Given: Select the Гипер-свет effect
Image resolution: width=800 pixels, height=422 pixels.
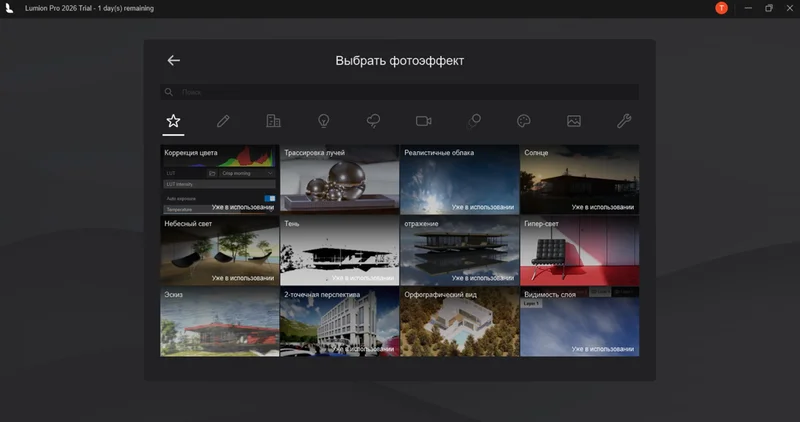Looking at the screenshot, I should 580,250.
